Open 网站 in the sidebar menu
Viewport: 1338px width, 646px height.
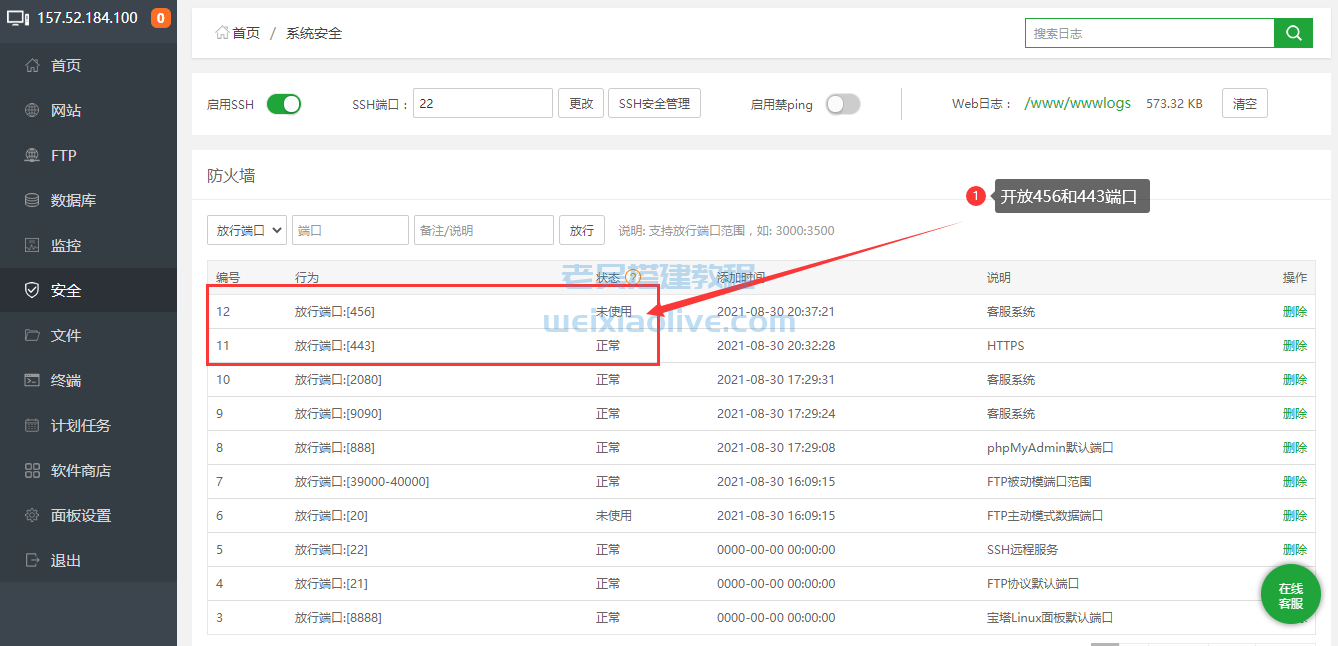click(x=66, y=111)
